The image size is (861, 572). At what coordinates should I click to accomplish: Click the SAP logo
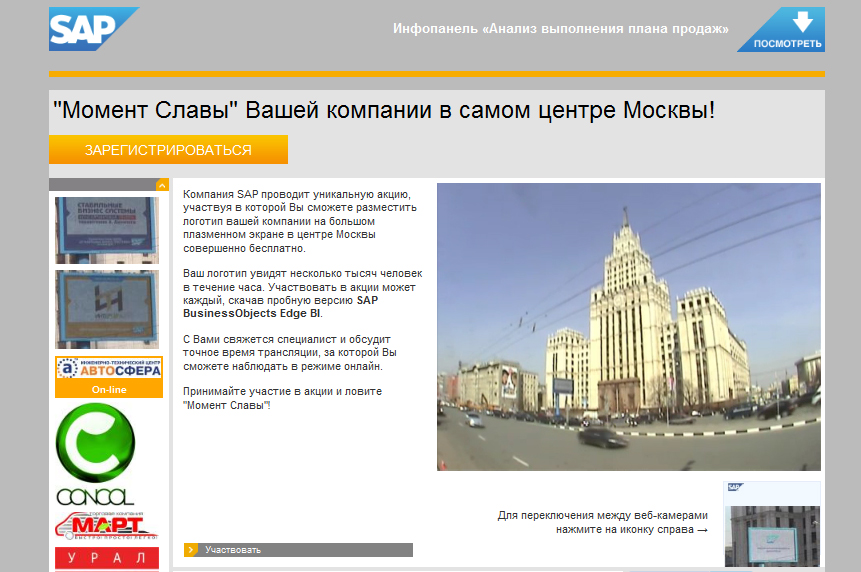pyautogui.click(x=93, y=29)
